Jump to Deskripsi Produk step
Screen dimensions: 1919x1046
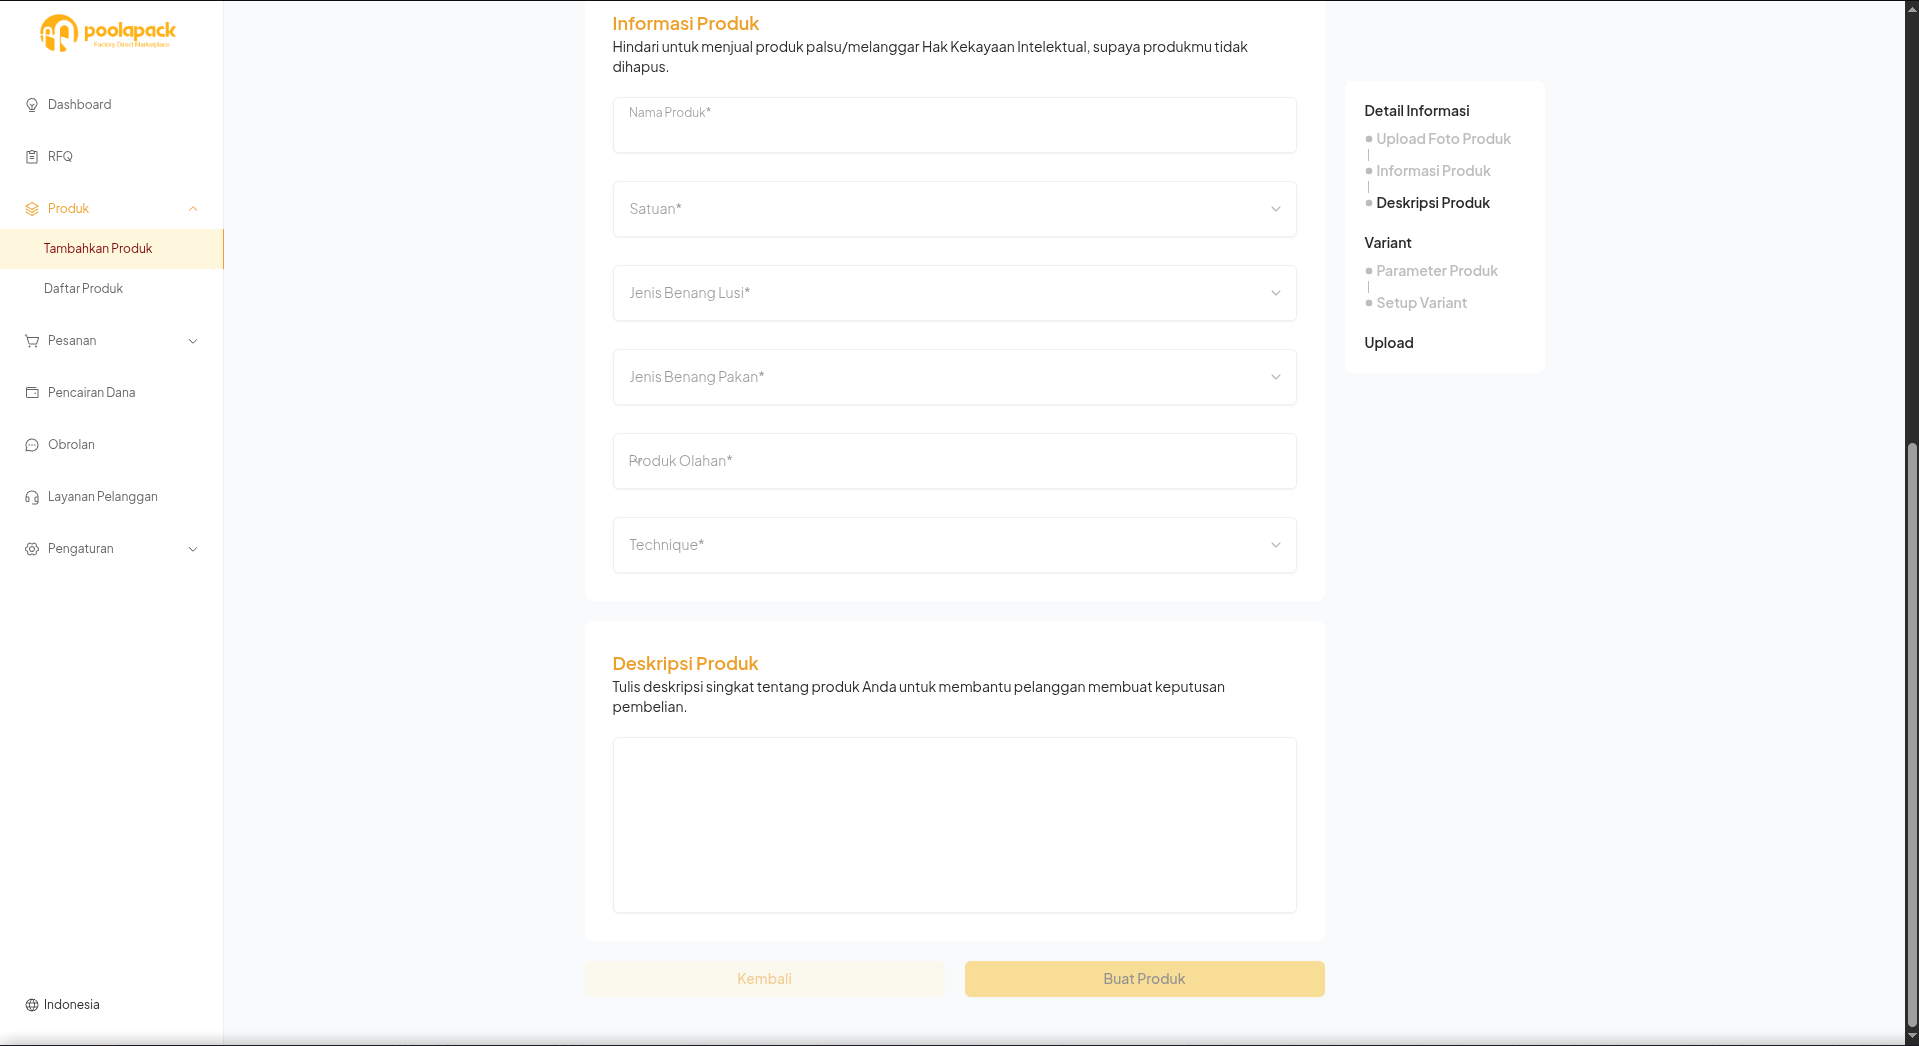[1432, 203]
